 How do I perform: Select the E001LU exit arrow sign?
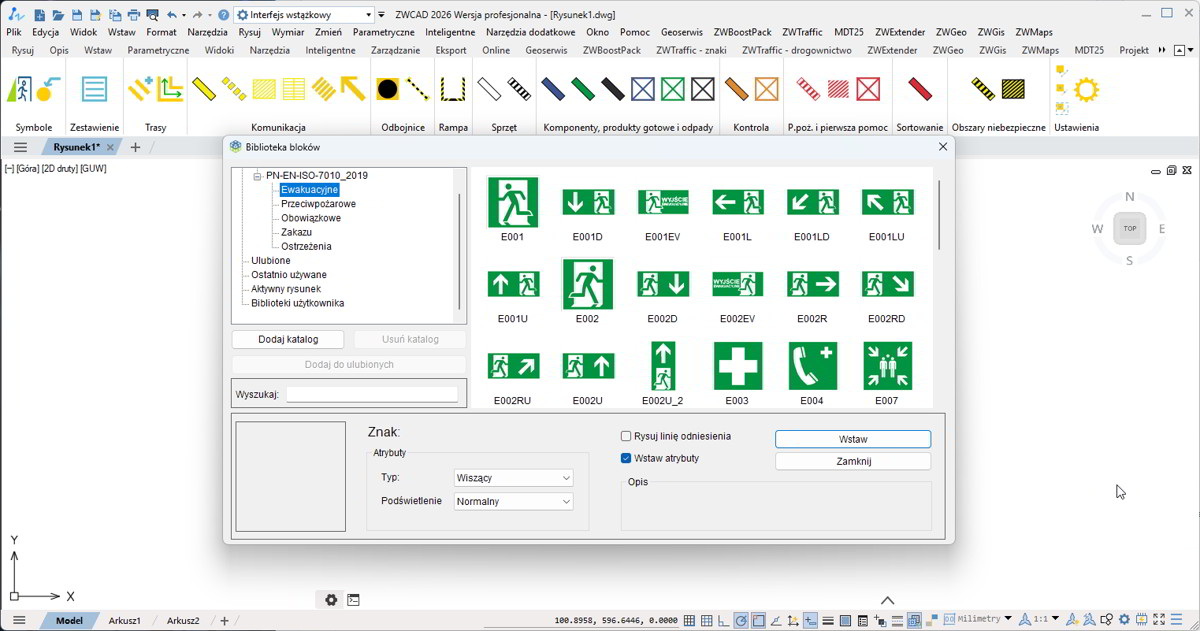(887, 203)
